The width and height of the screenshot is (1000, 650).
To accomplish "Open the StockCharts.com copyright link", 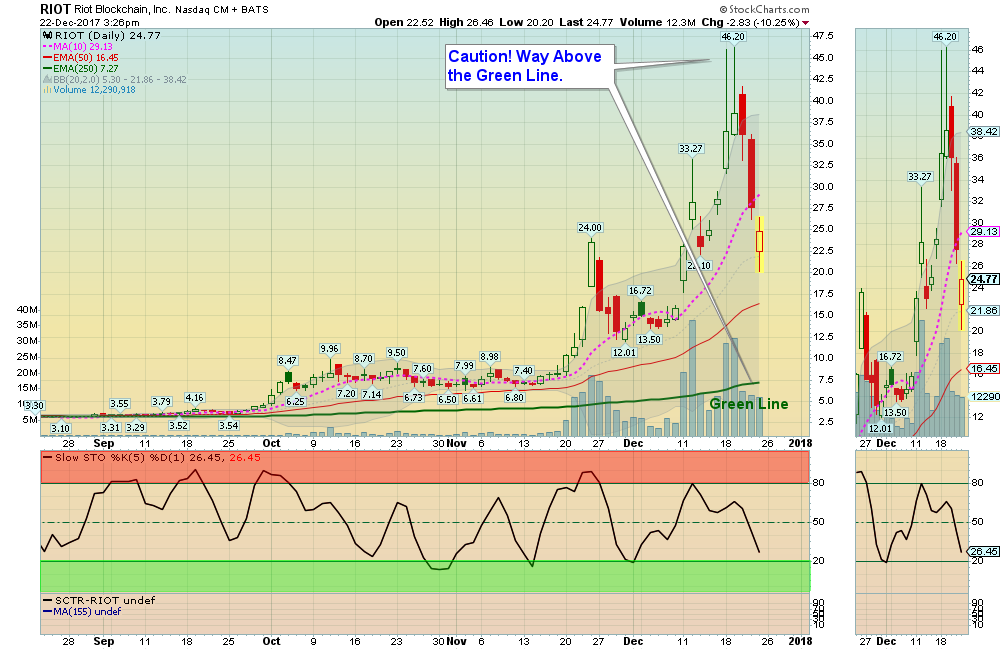I will coord(764,10).
